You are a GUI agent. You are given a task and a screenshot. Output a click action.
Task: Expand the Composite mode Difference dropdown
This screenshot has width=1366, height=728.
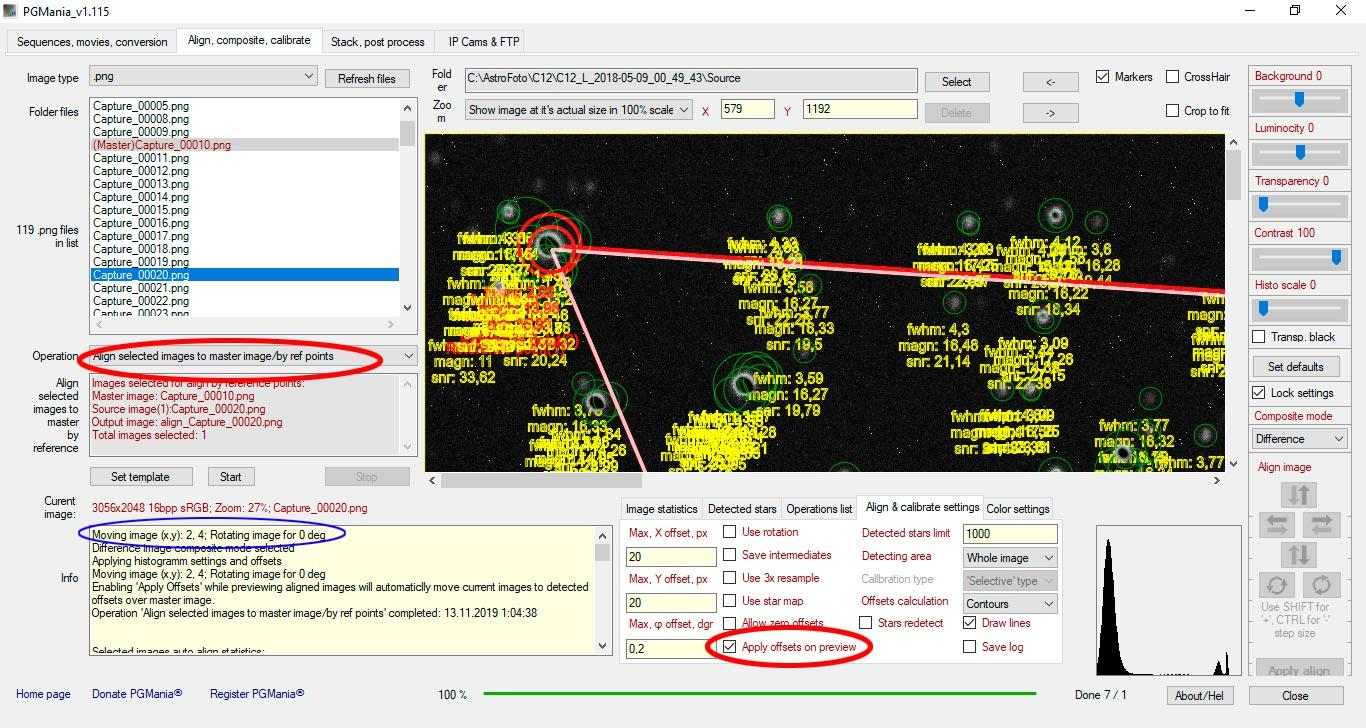[1339, 439]
